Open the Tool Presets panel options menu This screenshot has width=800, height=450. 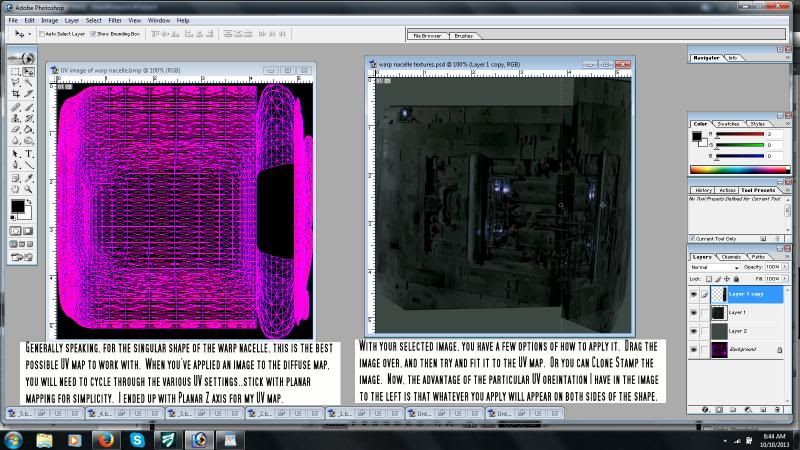[788, 190]
